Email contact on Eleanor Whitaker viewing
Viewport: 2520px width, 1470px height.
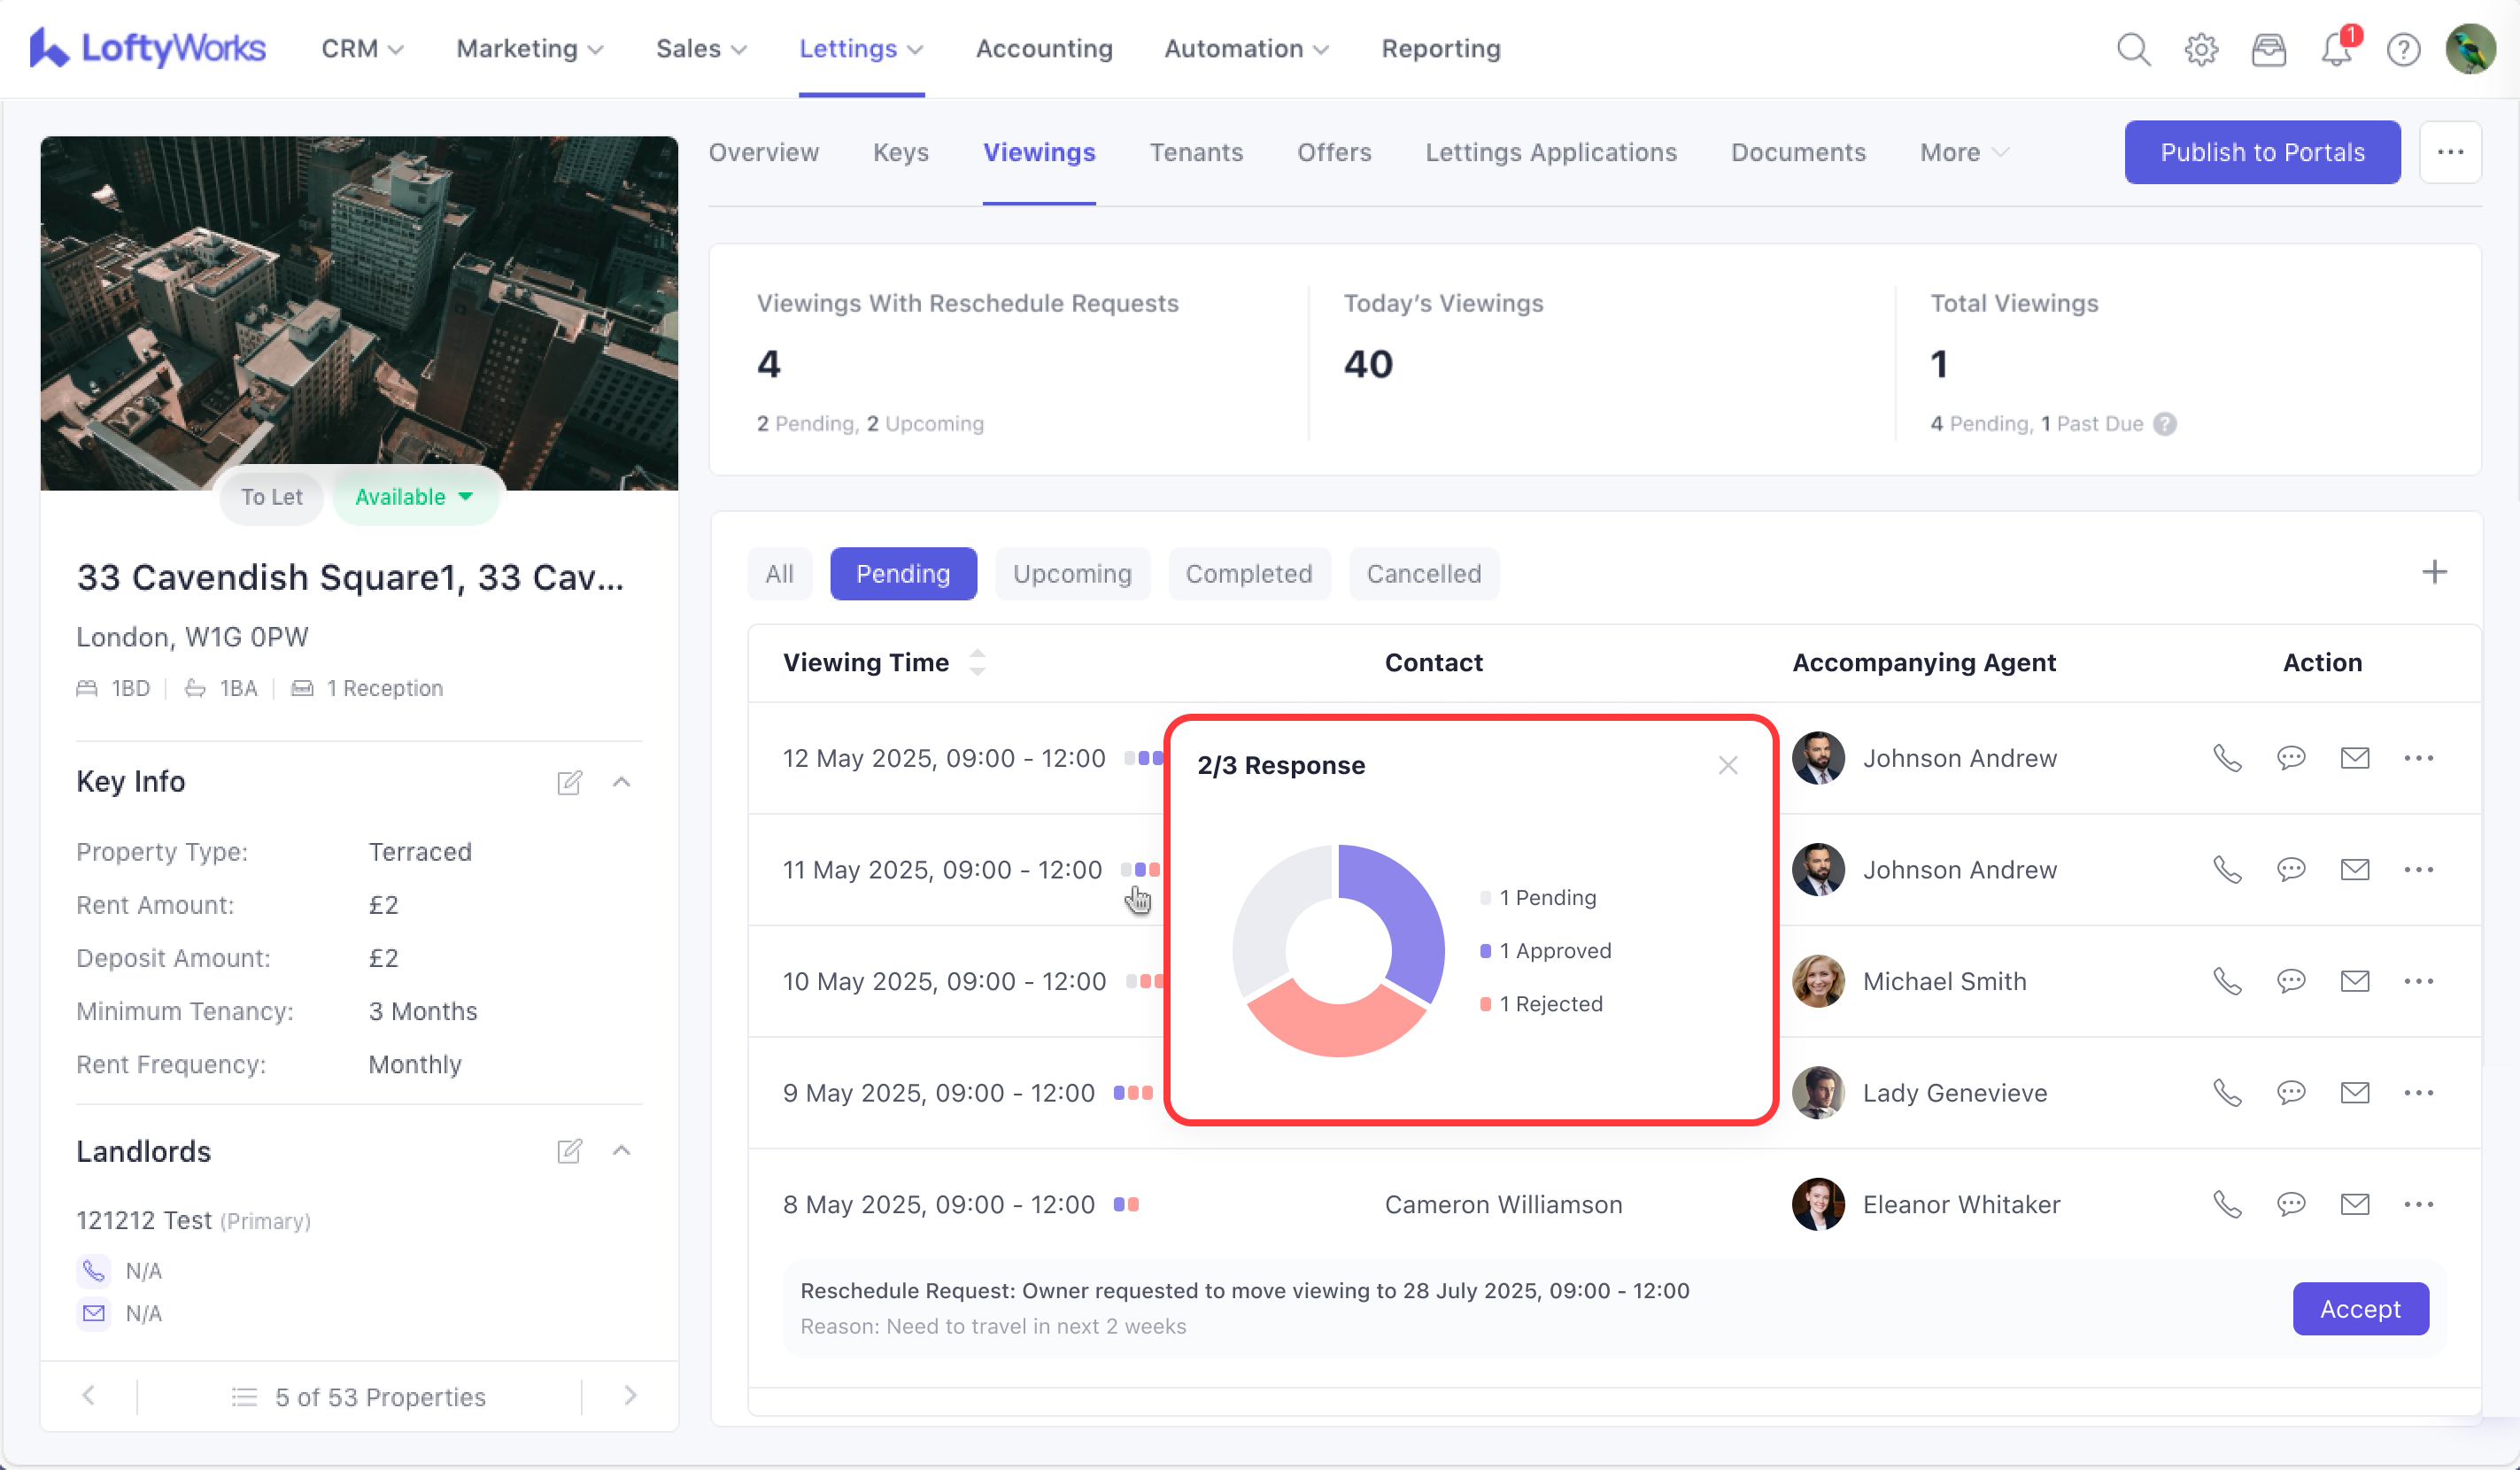click(x=2355, y=1204)
